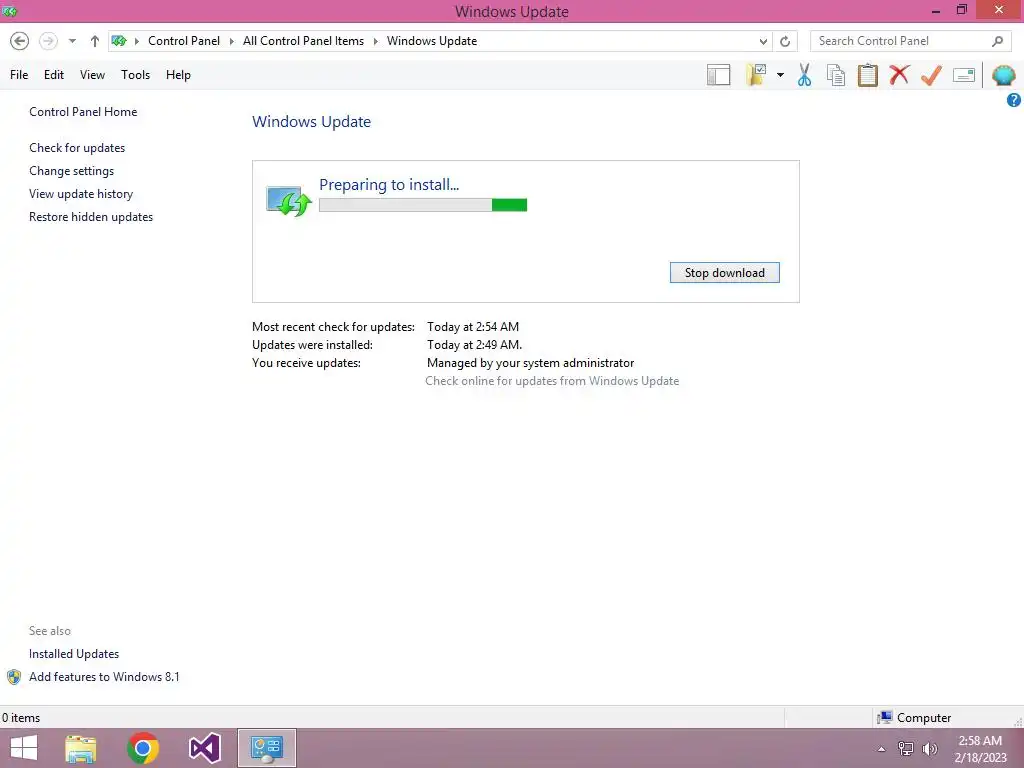
Task: Click the Computer status bar entry
Action: 914,718
